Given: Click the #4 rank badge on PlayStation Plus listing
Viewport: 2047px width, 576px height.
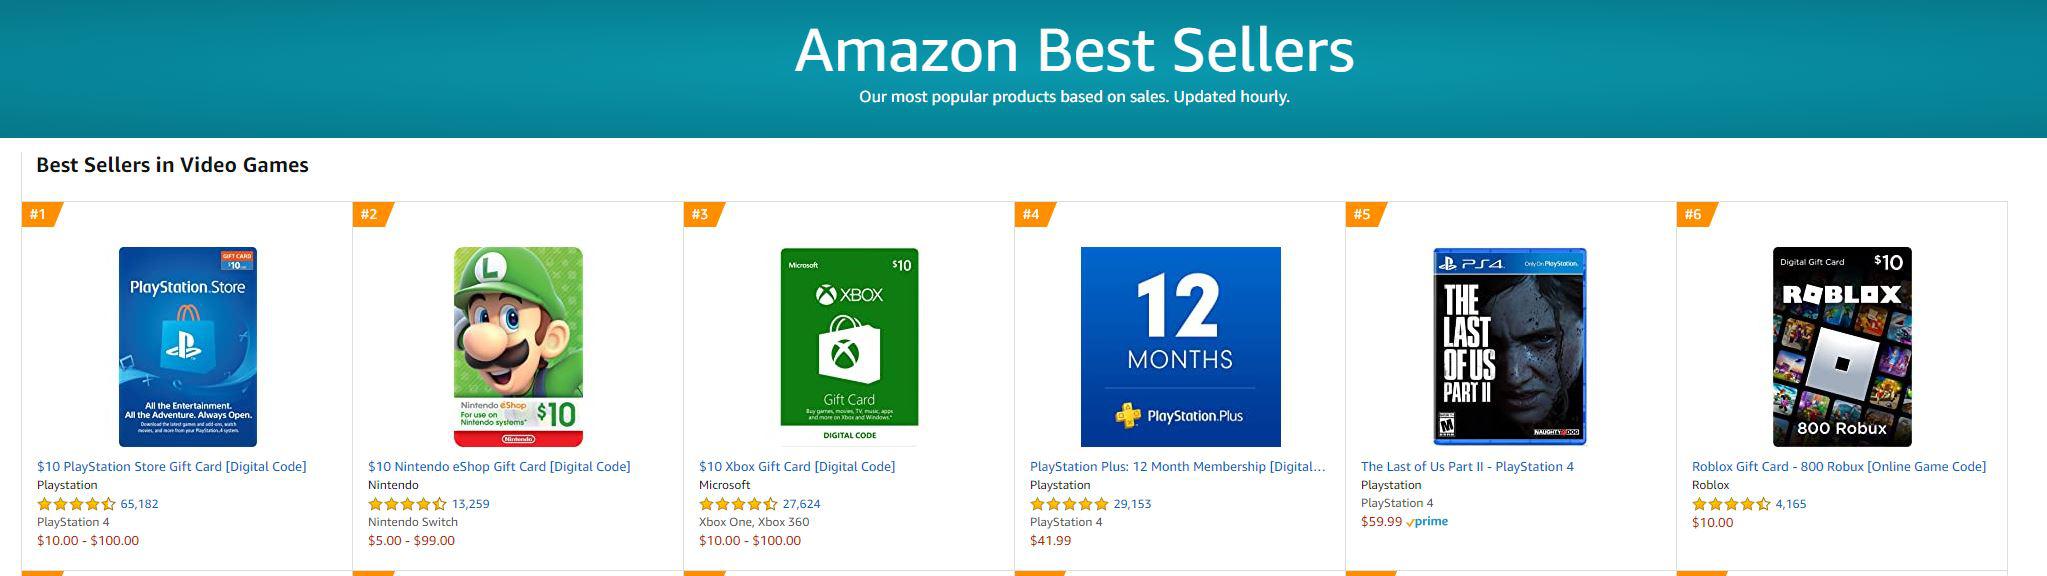Looking at the screenshot, I should coord(1031,213).
